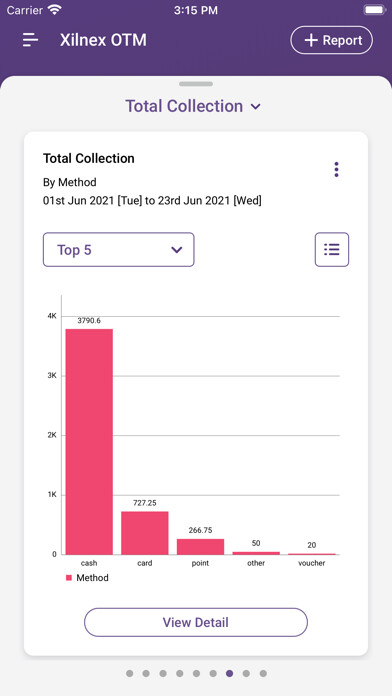Select the cash bar in chart

point(89,442)
